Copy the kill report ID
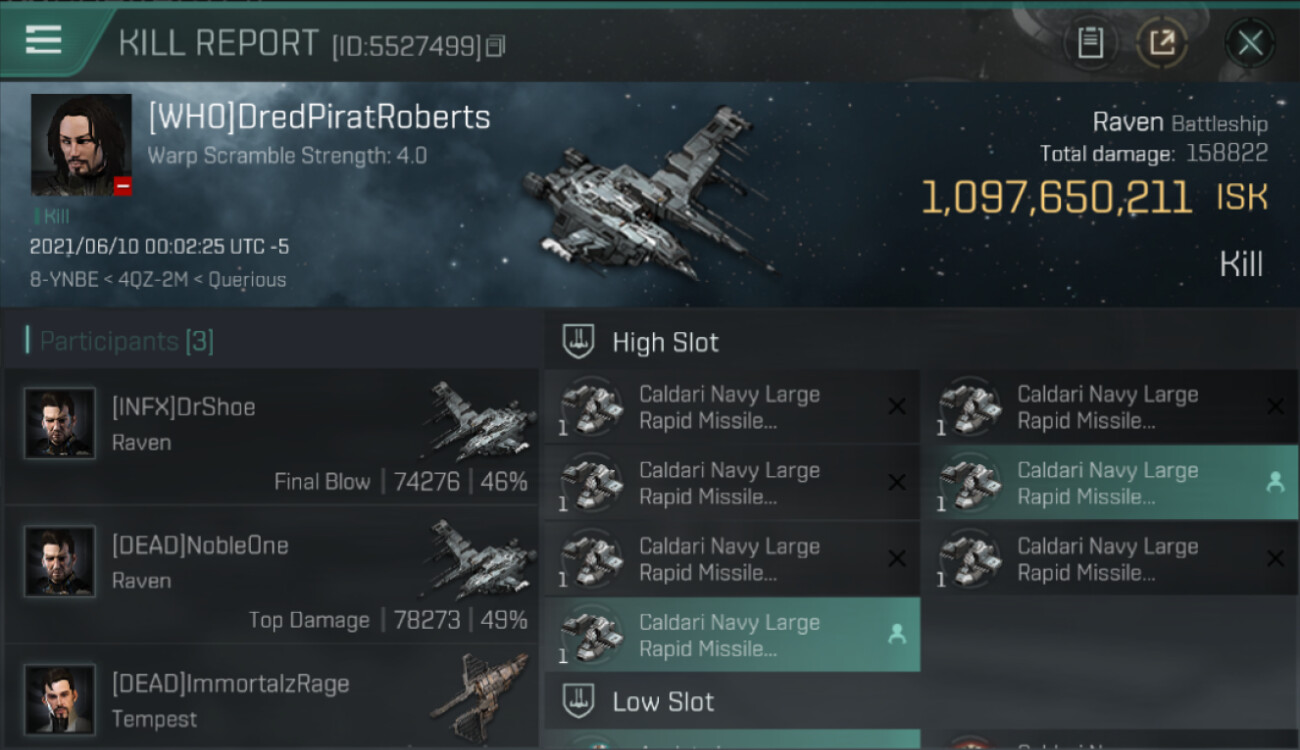Image resolution: width=1300 pixels, height=750 pixels. point(496,46)
